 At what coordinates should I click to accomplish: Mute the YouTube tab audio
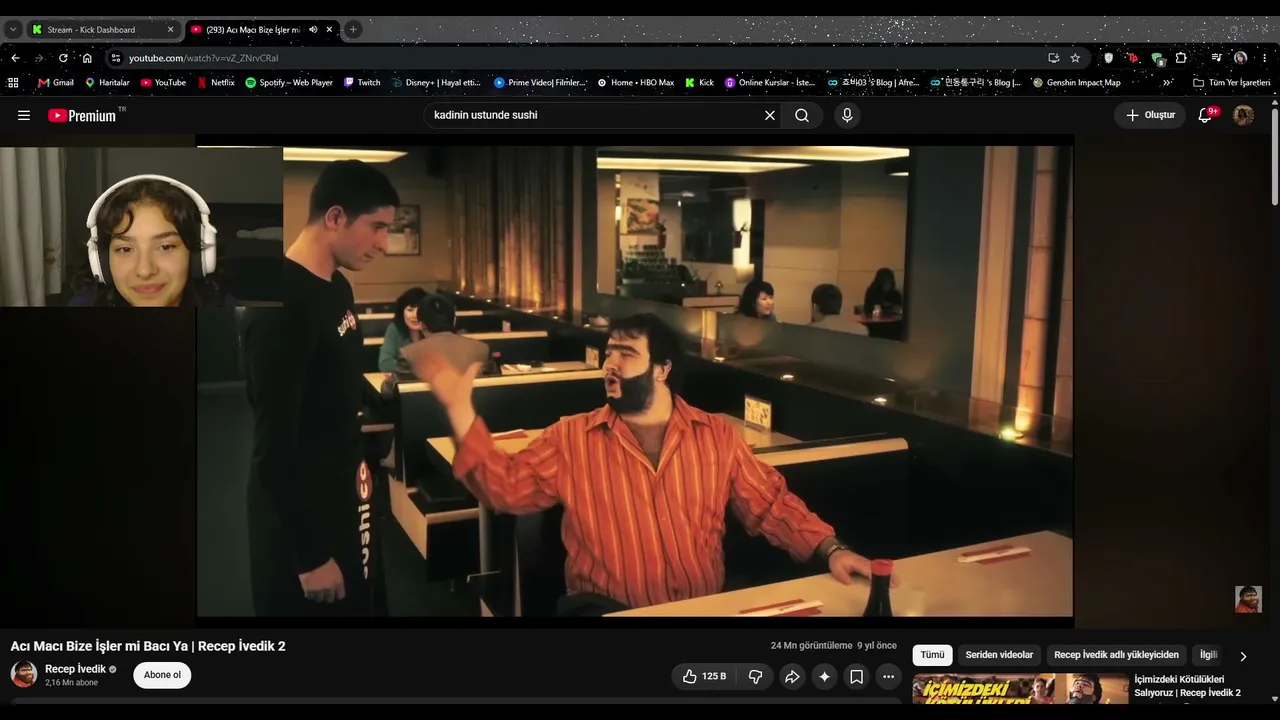[x=313, y=30]
